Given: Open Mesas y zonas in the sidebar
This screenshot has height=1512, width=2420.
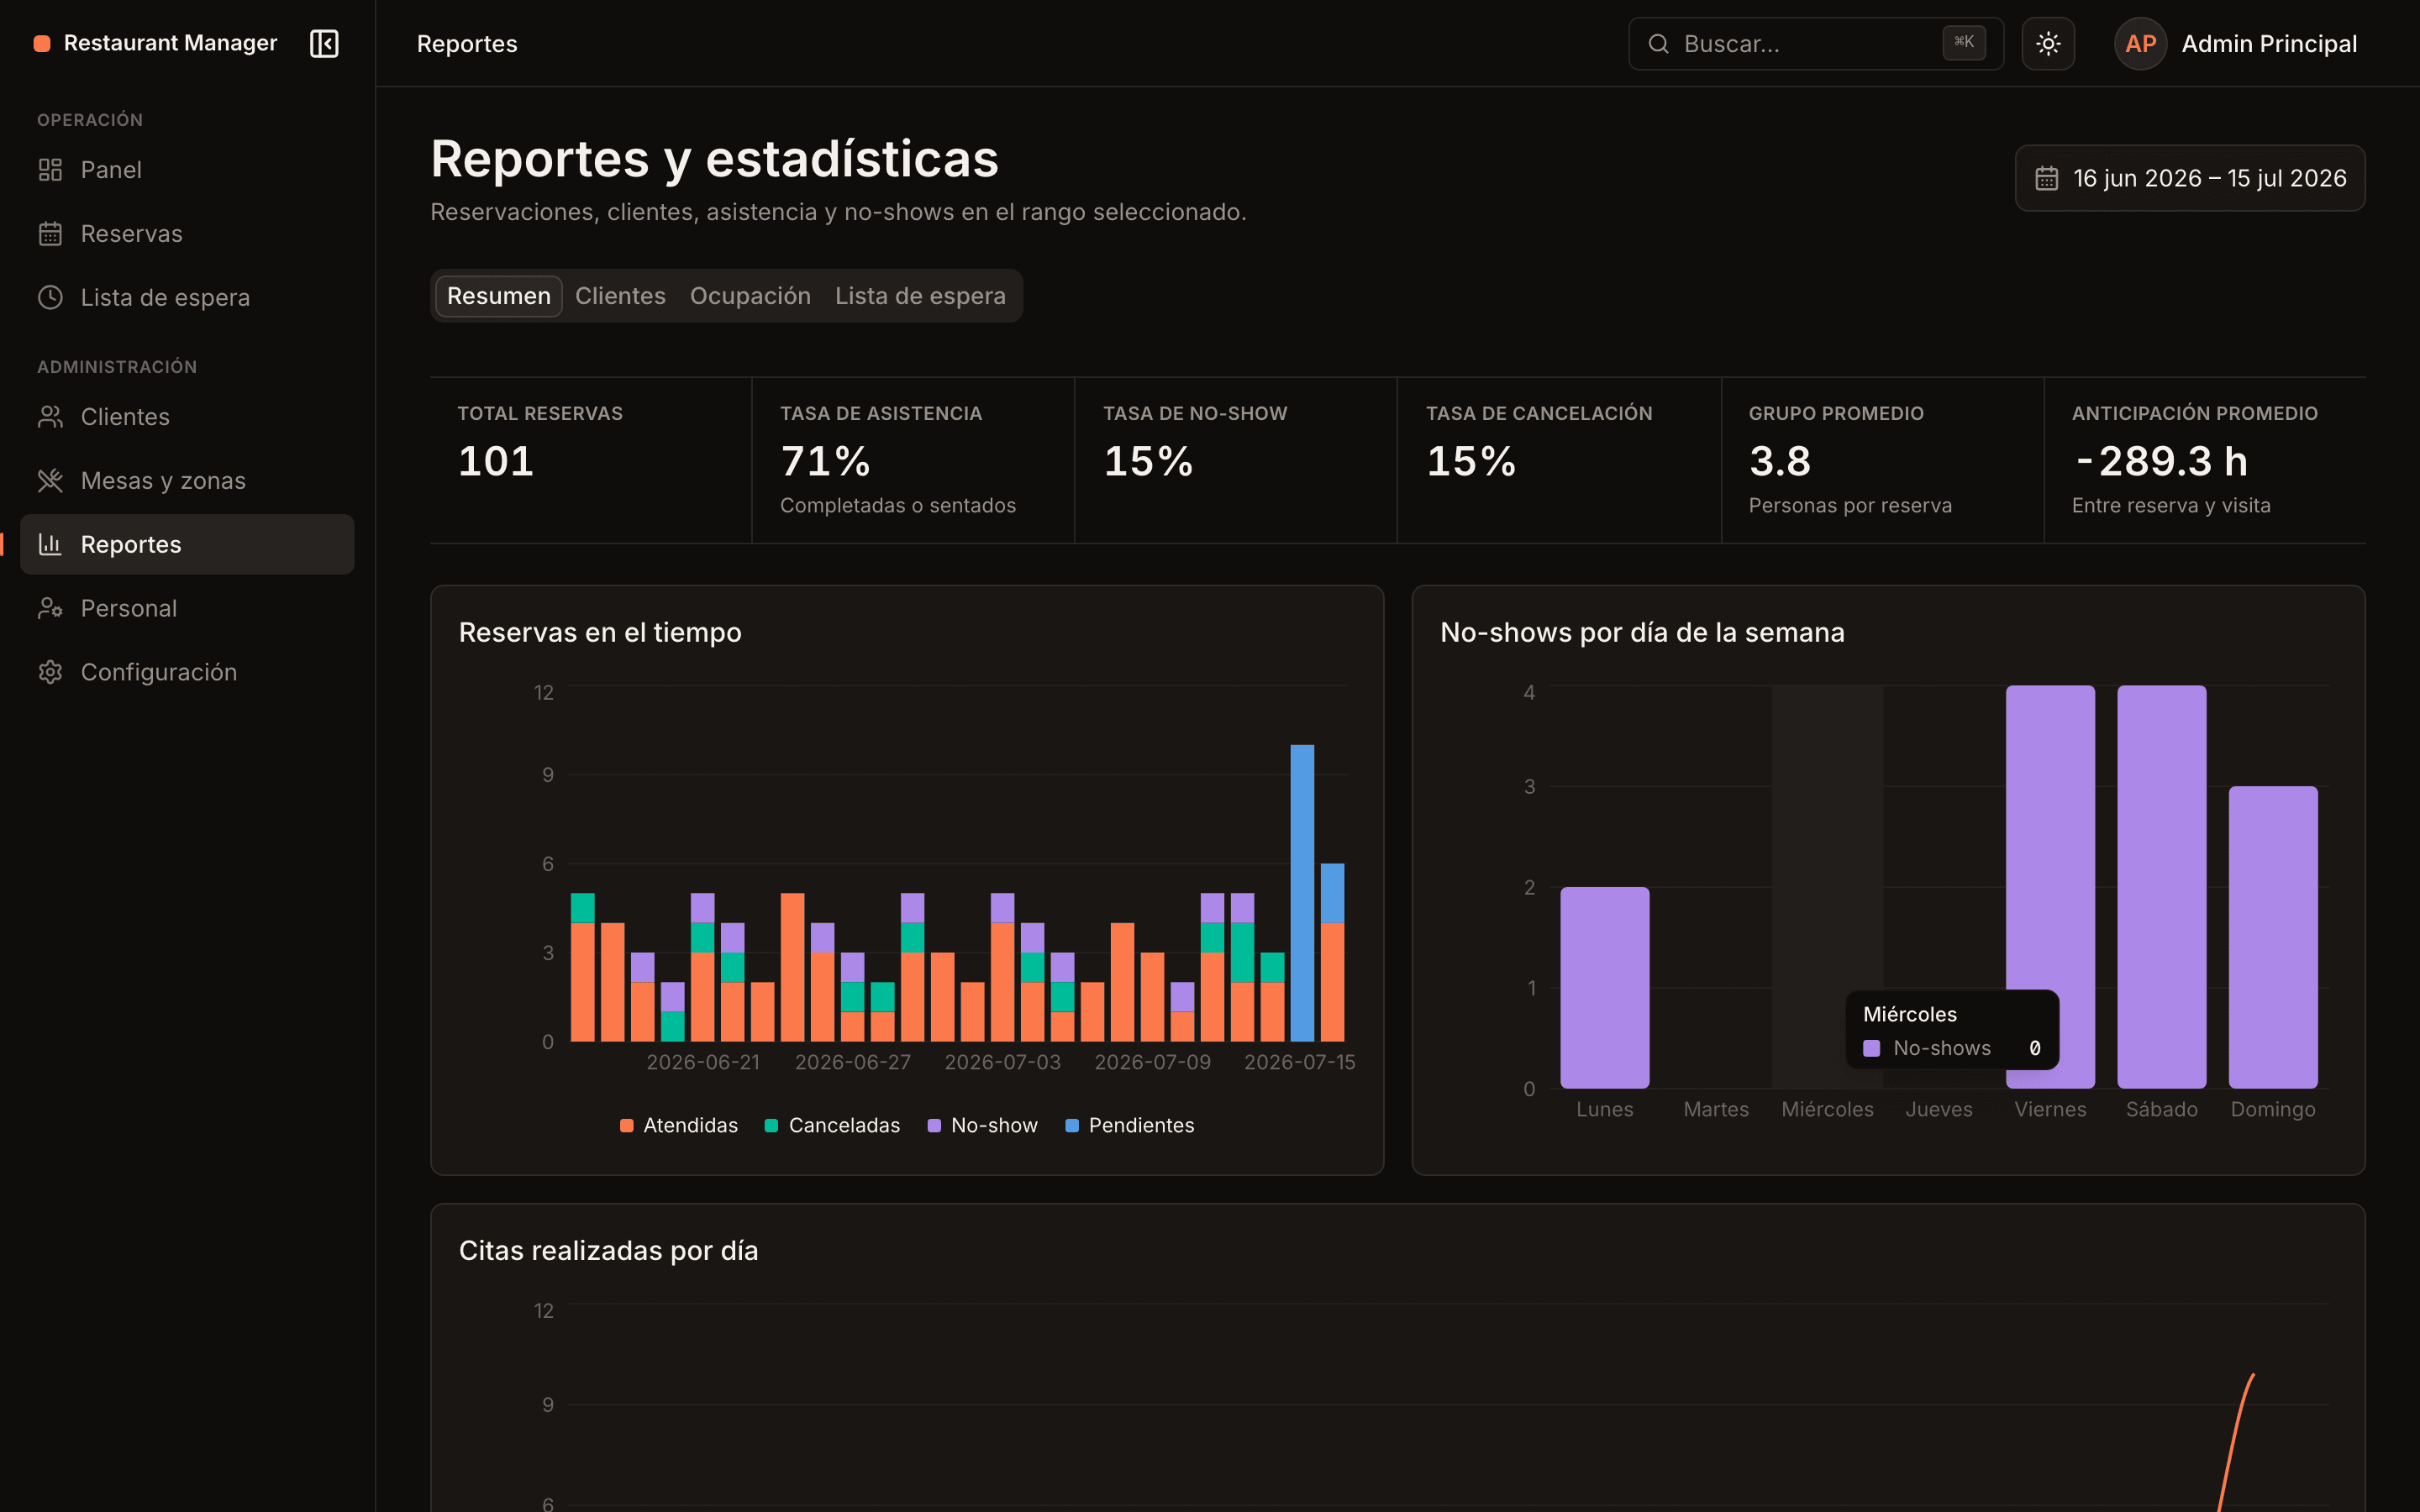Looking at the screenshot, I should (x=187, y=481).
